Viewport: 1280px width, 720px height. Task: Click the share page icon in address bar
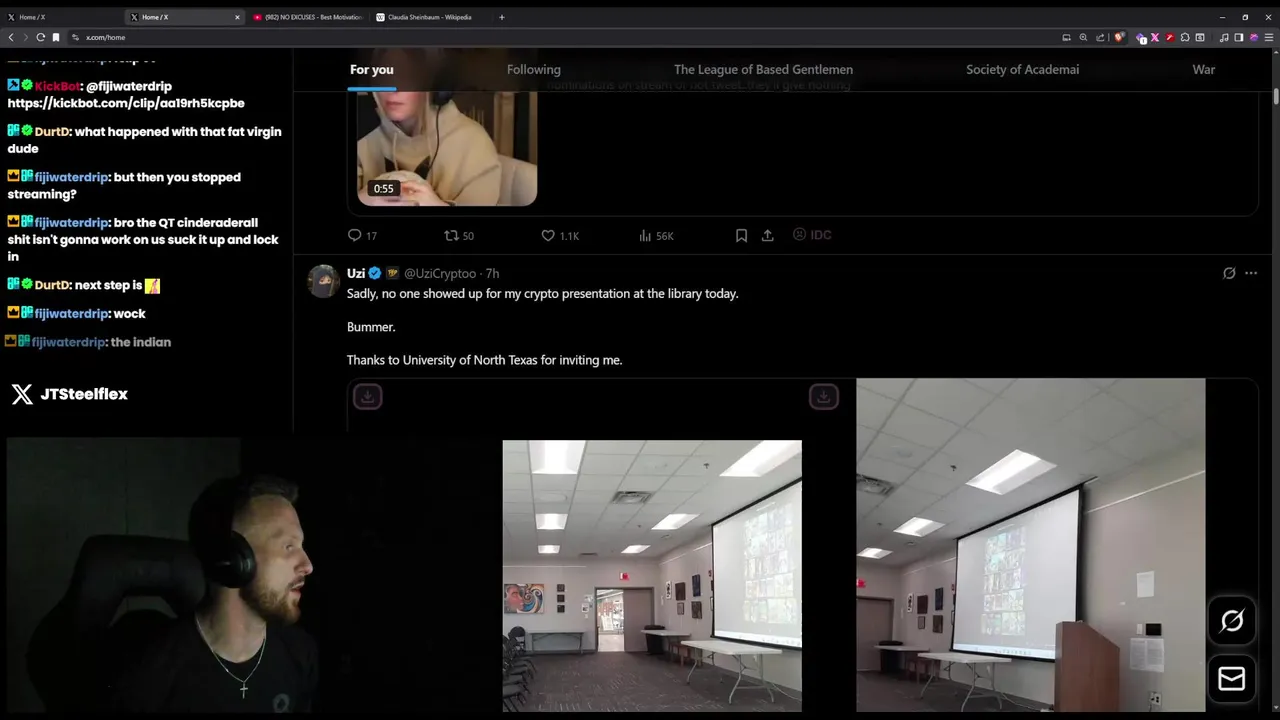coord(1100,37)
